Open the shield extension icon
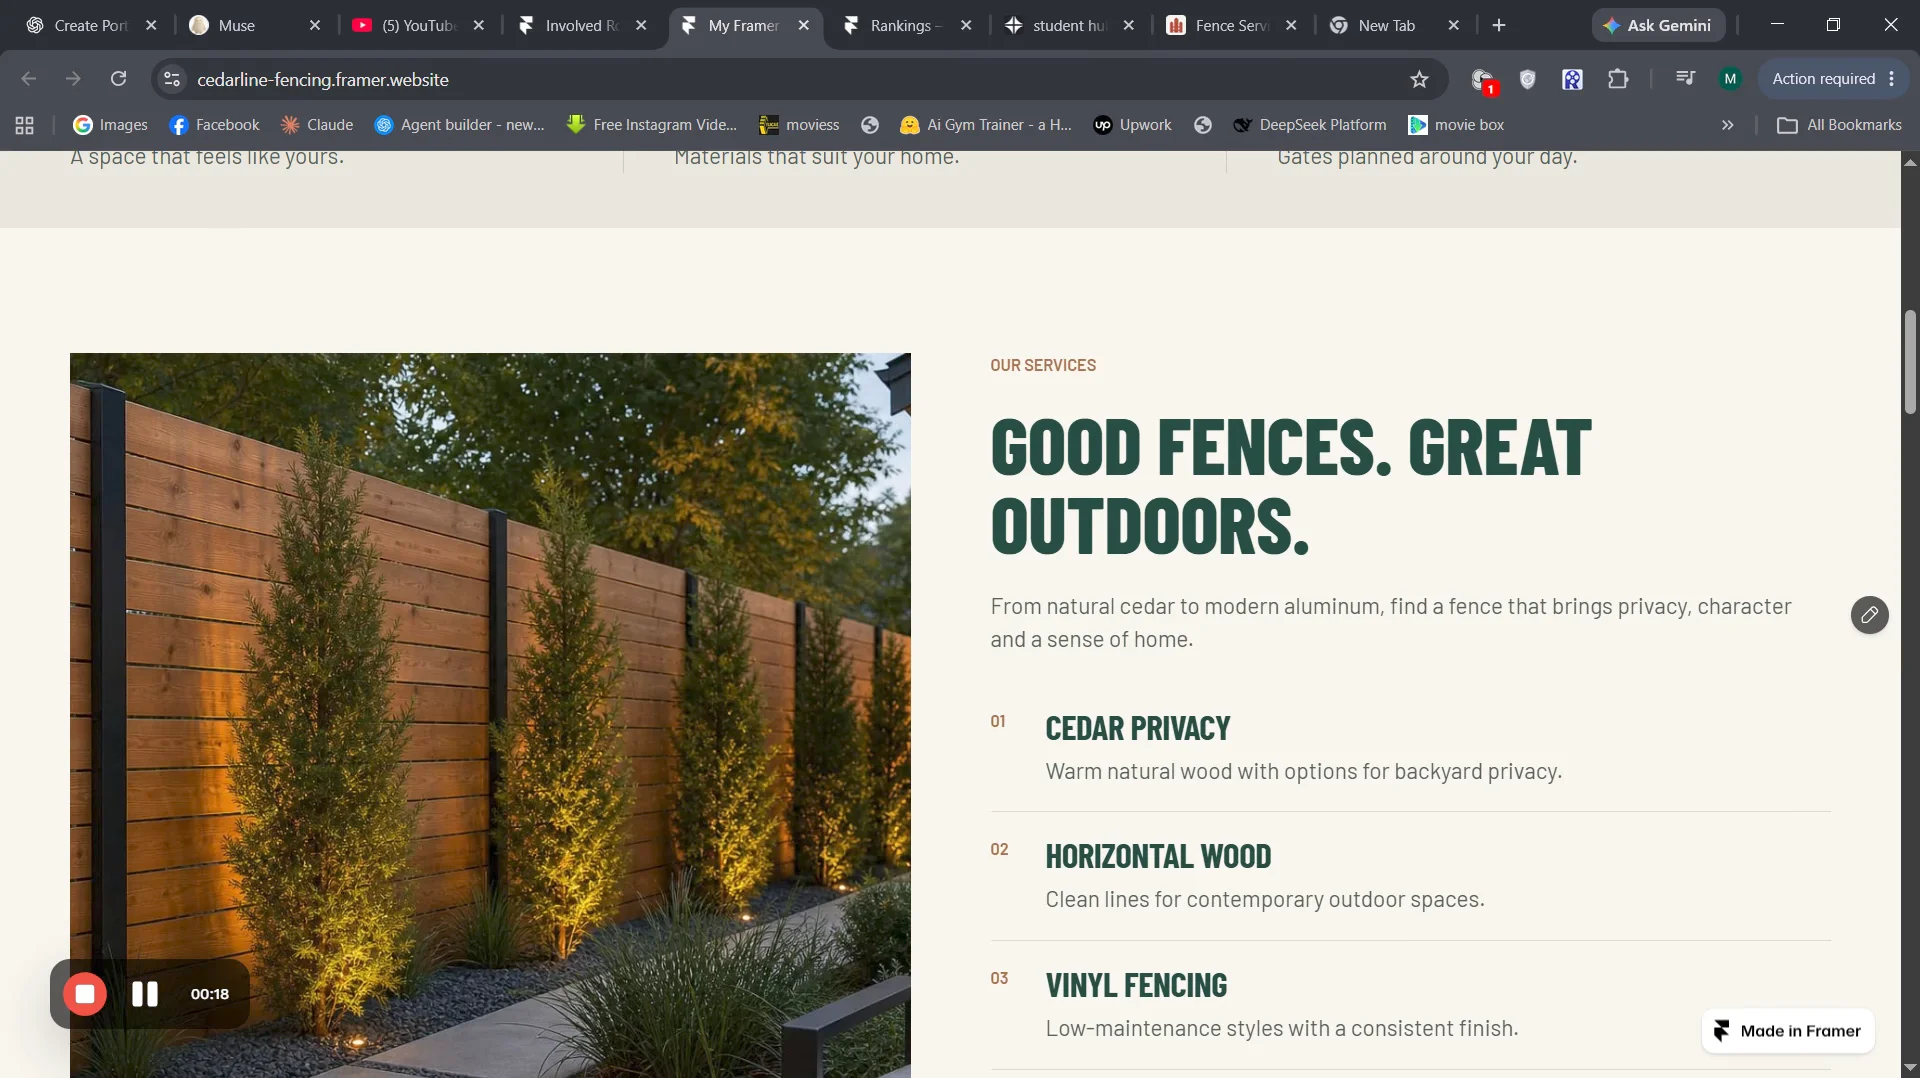 pyautogui.click(x=1527, y=79)
